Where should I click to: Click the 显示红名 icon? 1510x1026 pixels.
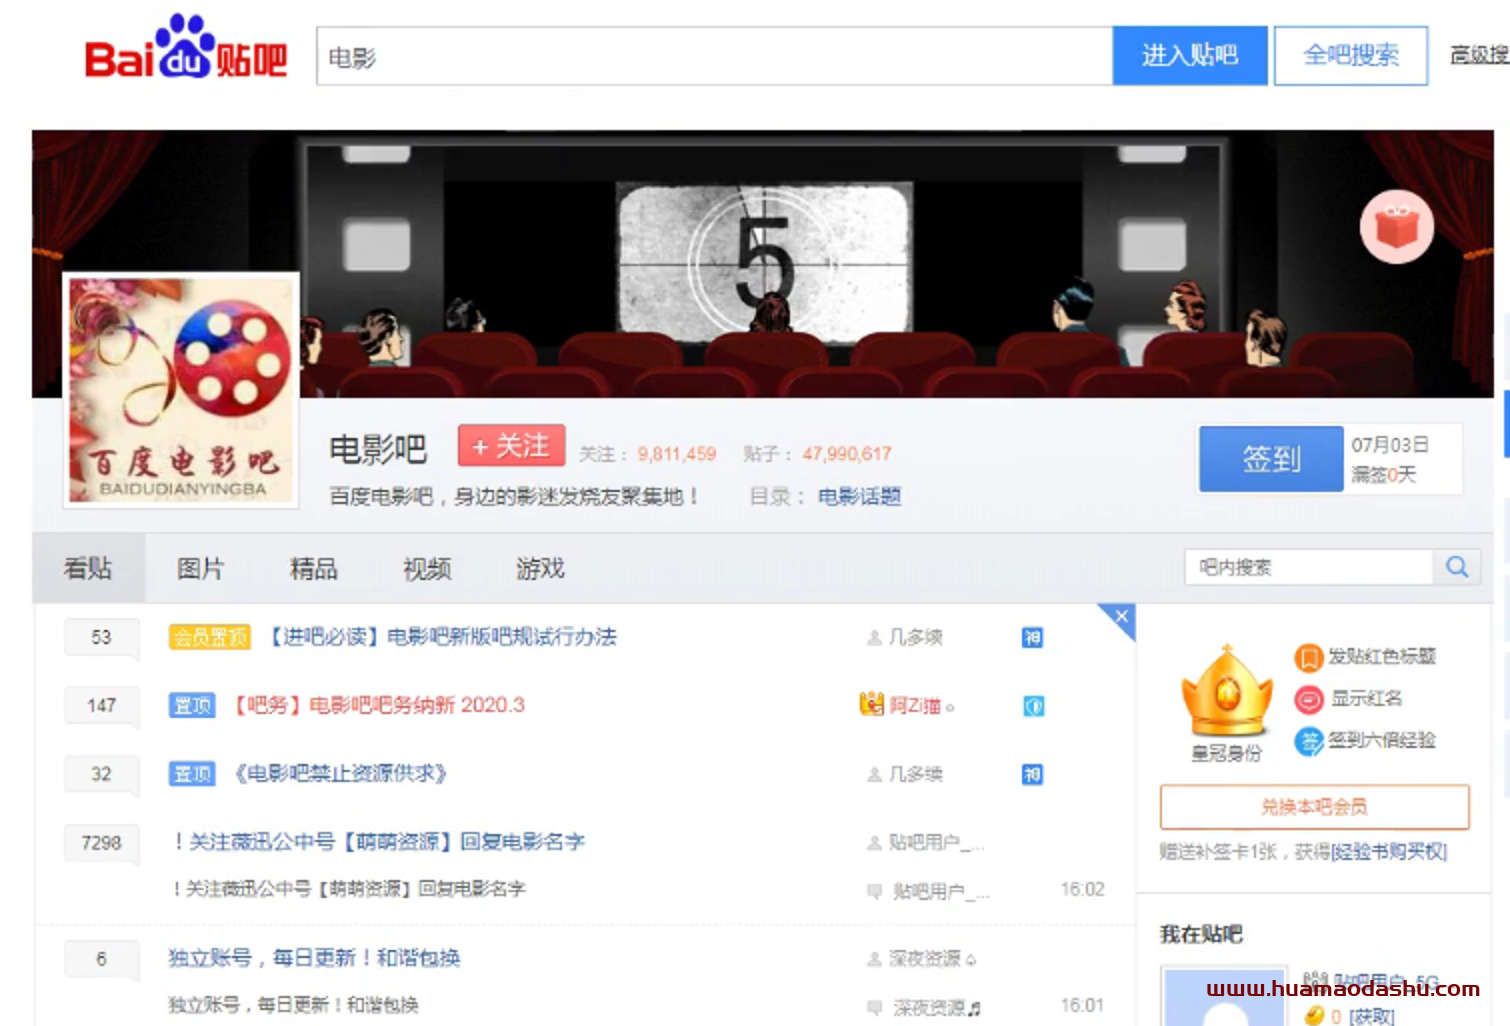point(1308,699)
